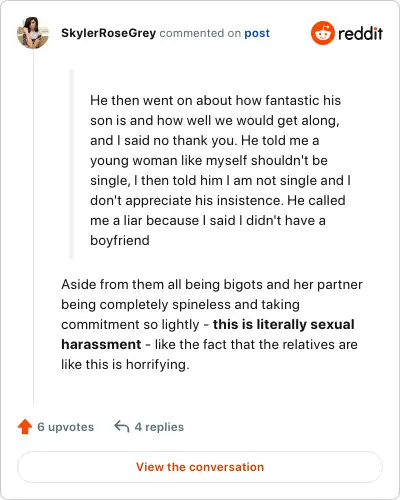Click the final line "like this is horrifying."
Viewport: 400px width, 500px height.
click(x=125, y=364)
